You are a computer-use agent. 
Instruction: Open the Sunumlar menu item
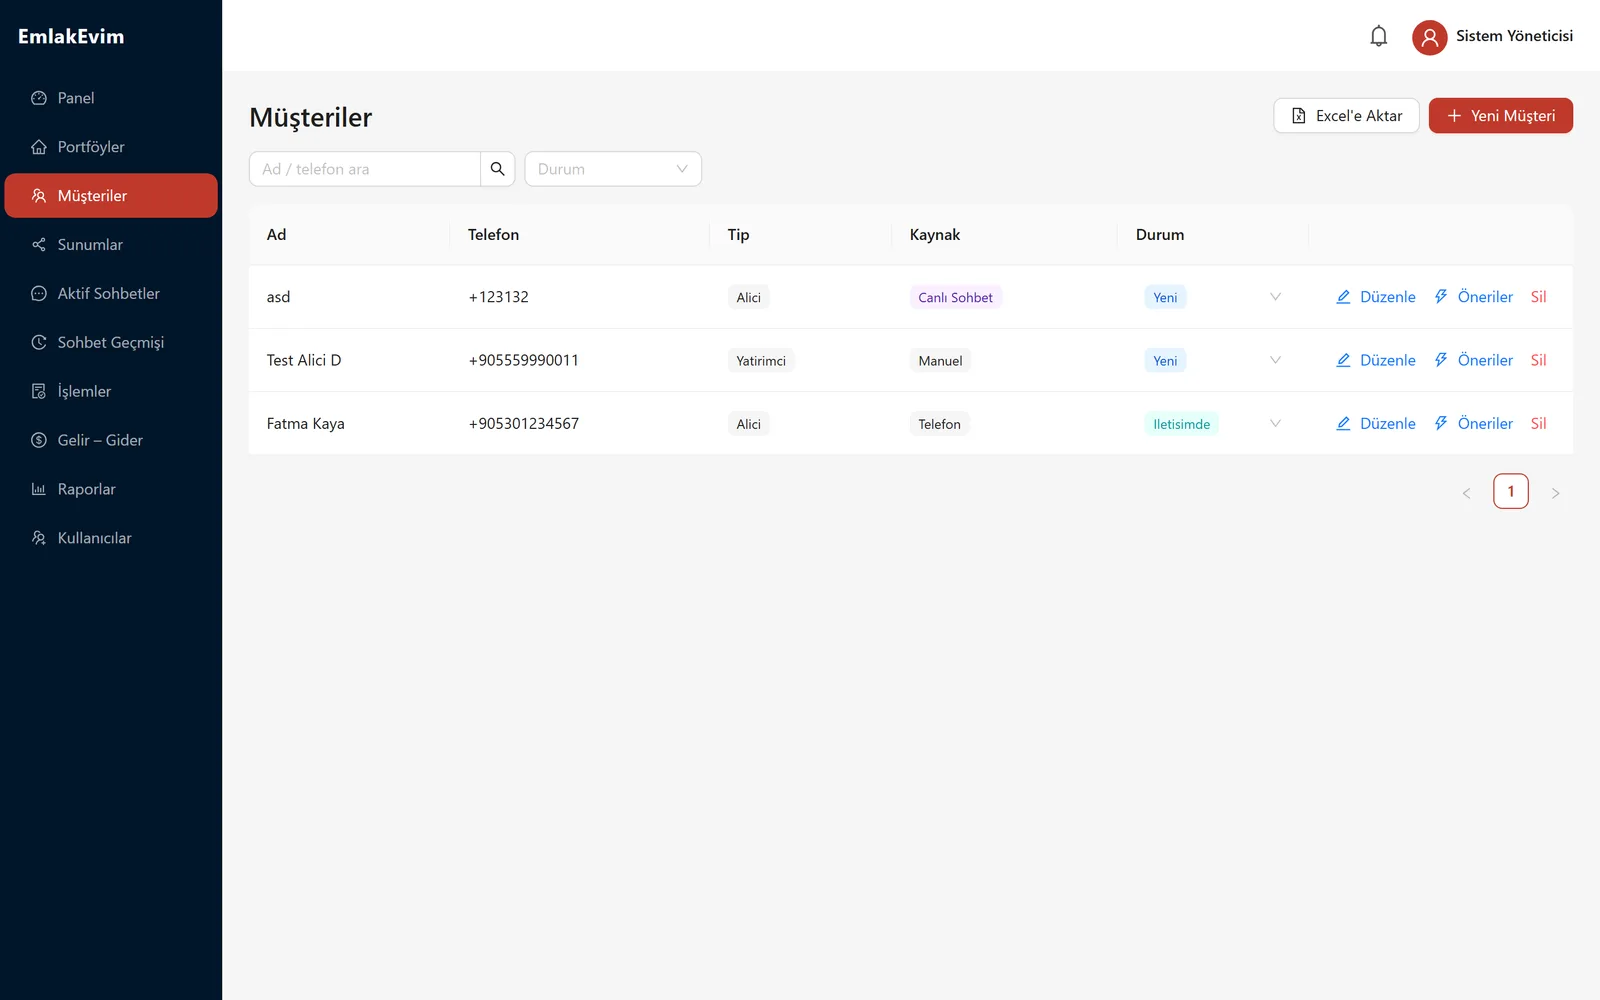pyautogui.click(x=111, y=245)
